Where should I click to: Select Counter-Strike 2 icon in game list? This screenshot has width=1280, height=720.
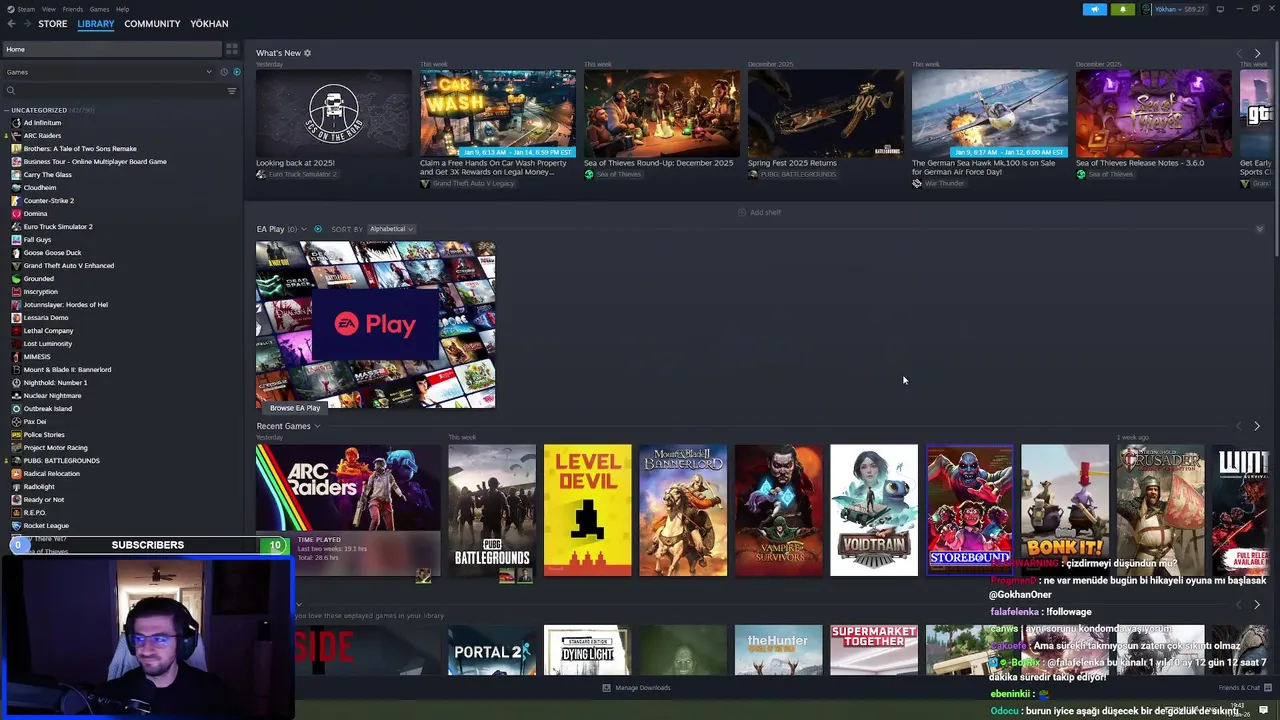(x=16, y=201)
